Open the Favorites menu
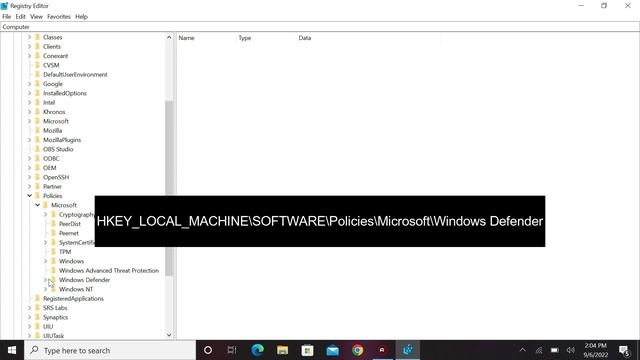The image size is (640, 360). [59, 17]
